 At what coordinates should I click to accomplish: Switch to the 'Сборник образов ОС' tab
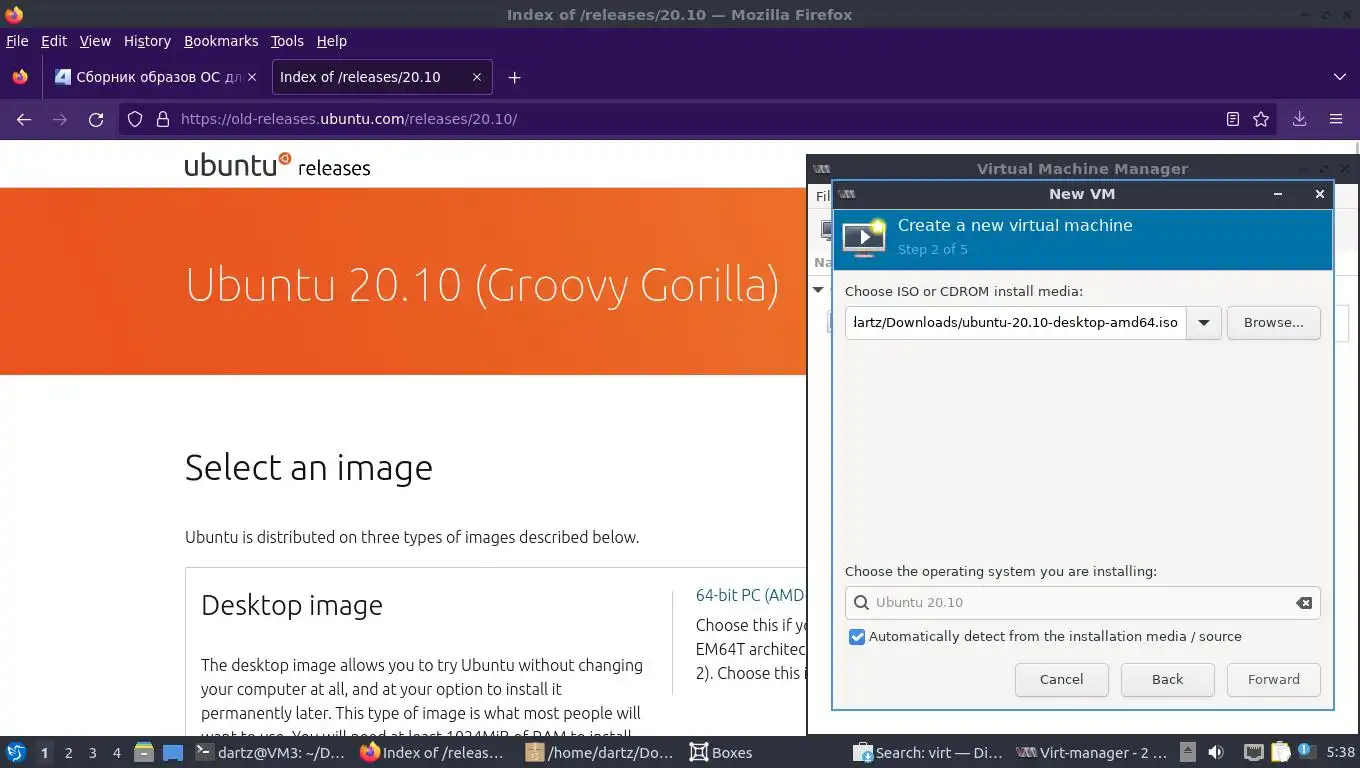(157, 77)
